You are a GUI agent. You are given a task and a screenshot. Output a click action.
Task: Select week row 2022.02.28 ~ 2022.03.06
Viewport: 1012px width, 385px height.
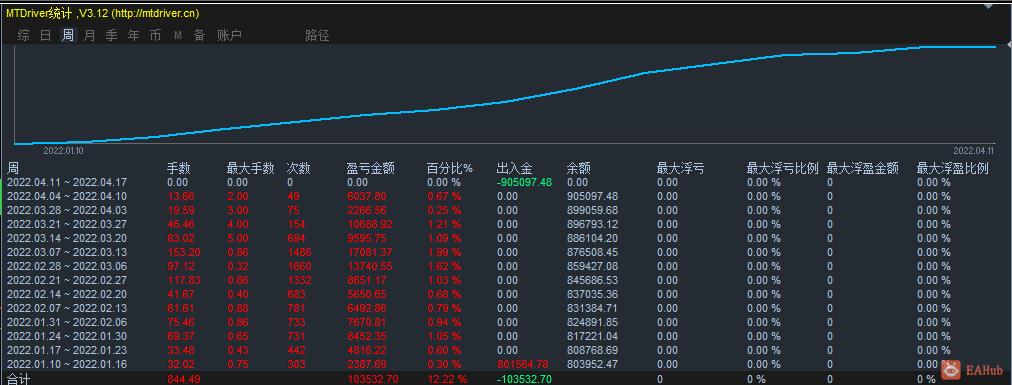tap(506, 265)
